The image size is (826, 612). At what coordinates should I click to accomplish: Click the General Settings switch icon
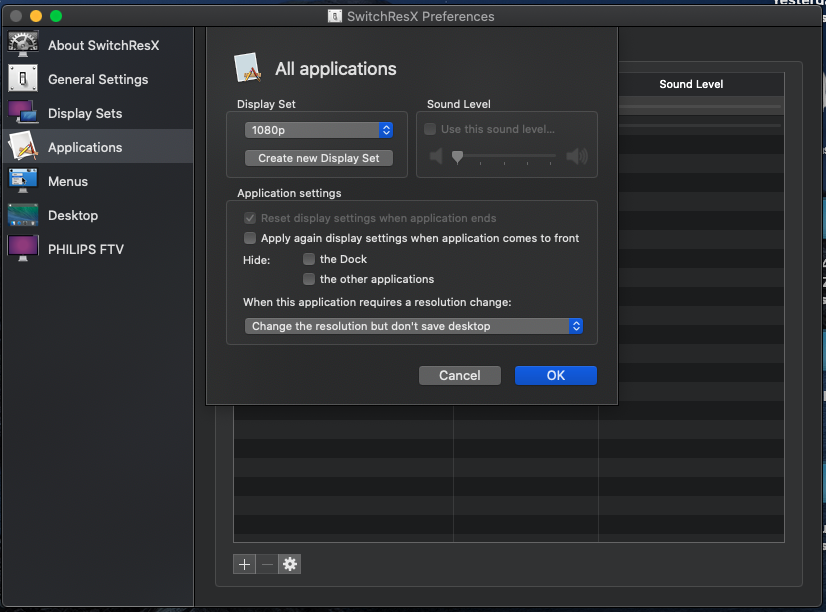(23, 78)
